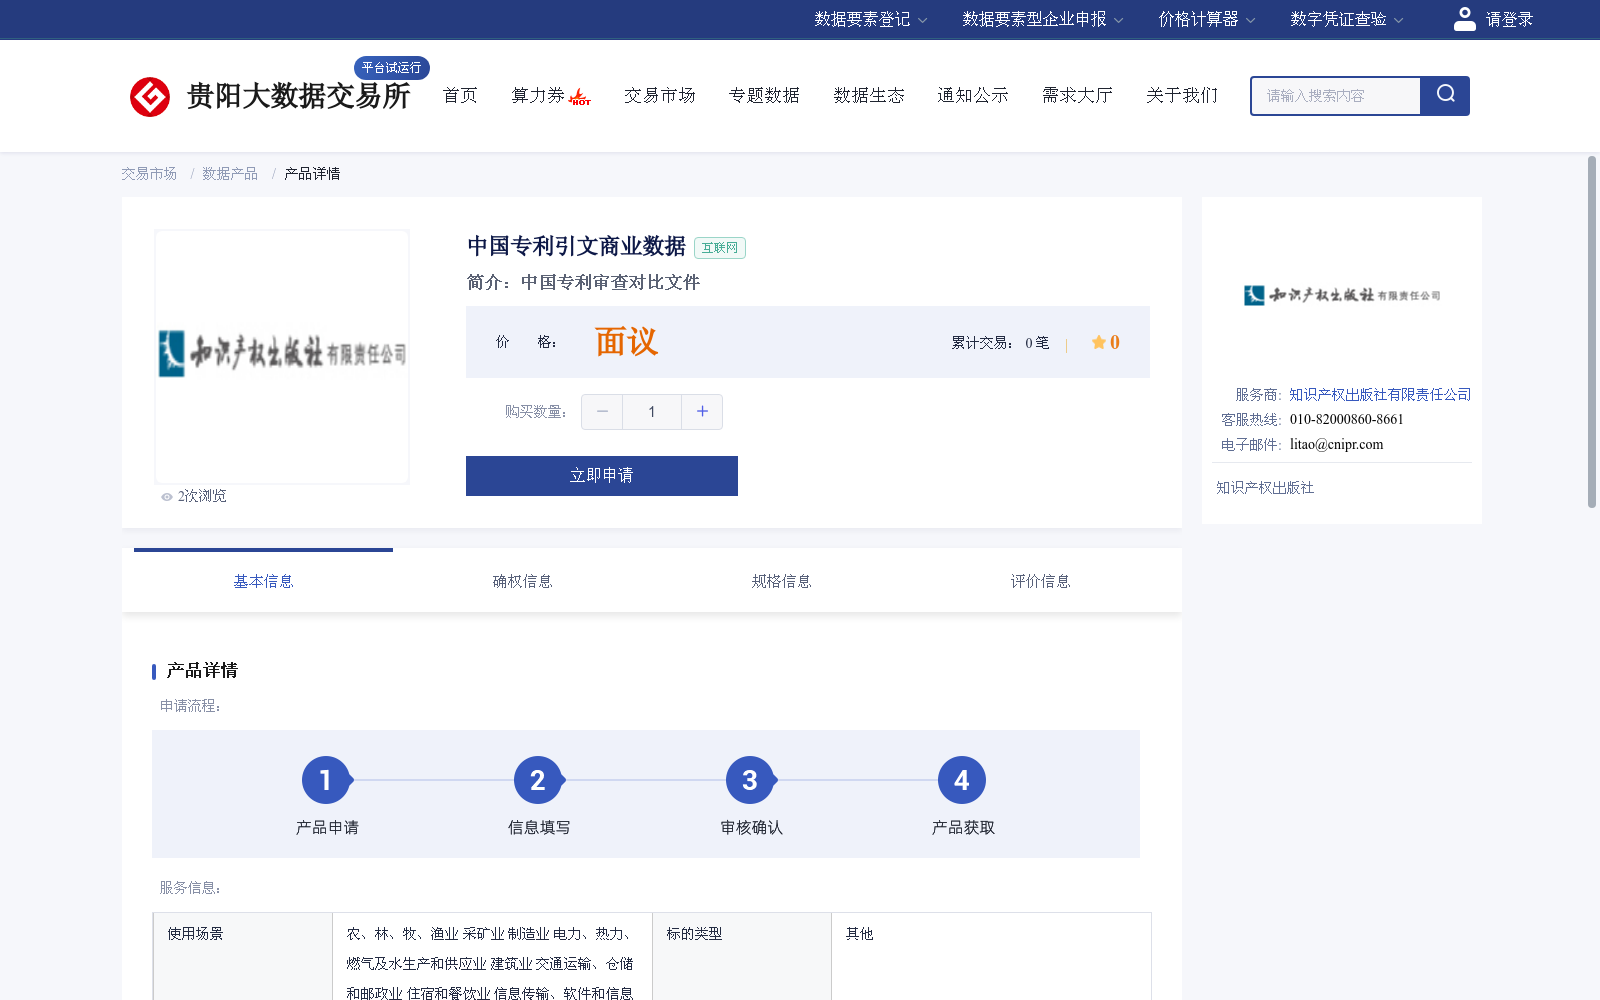The width and height of the screenshot is (1600, 1000).
Task: Click step 1 circle 产品申请
Action: pyautogui.click(x=326, y=780)
